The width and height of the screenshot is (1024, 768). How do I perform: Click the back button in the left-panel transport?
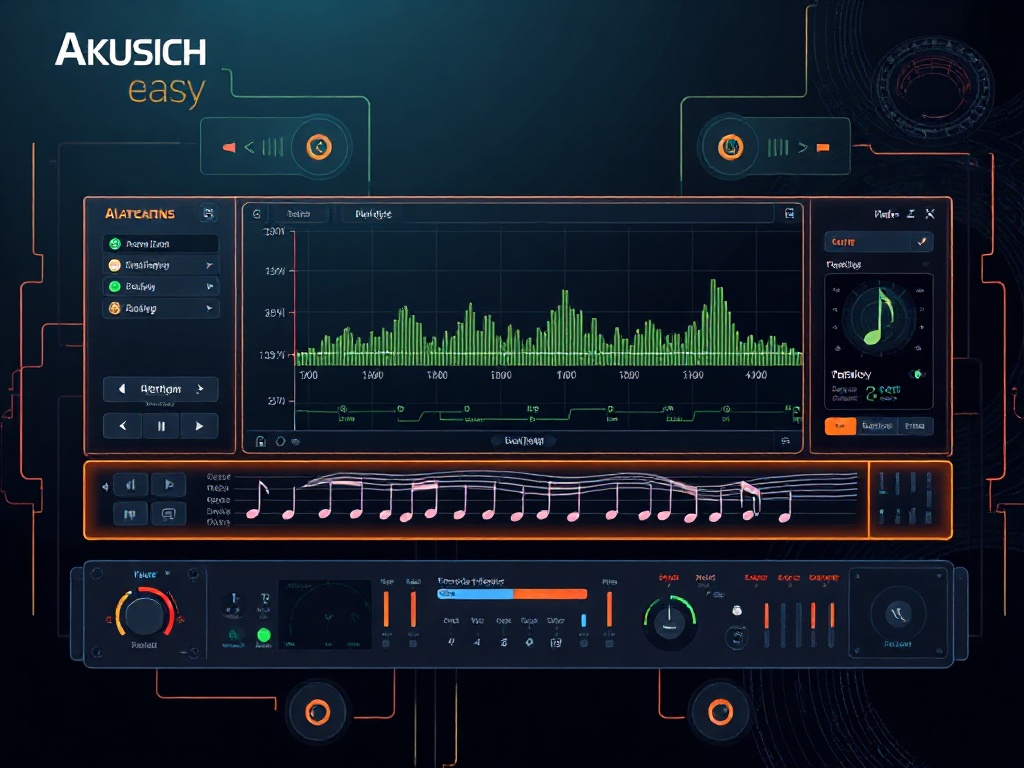123,426
